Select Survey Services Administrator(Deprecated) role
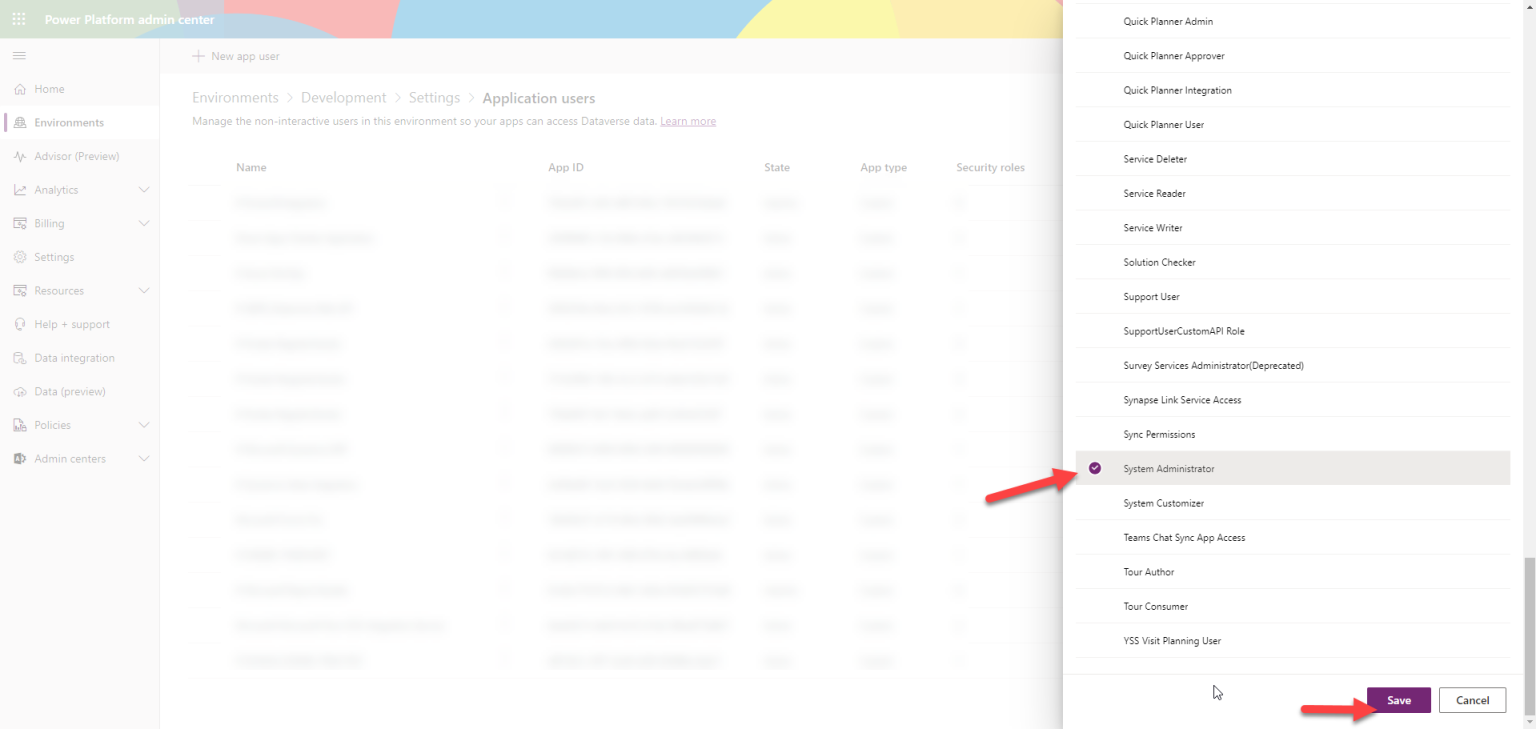The height and width of the screenshot is (729, 1536). [1293, 365]
